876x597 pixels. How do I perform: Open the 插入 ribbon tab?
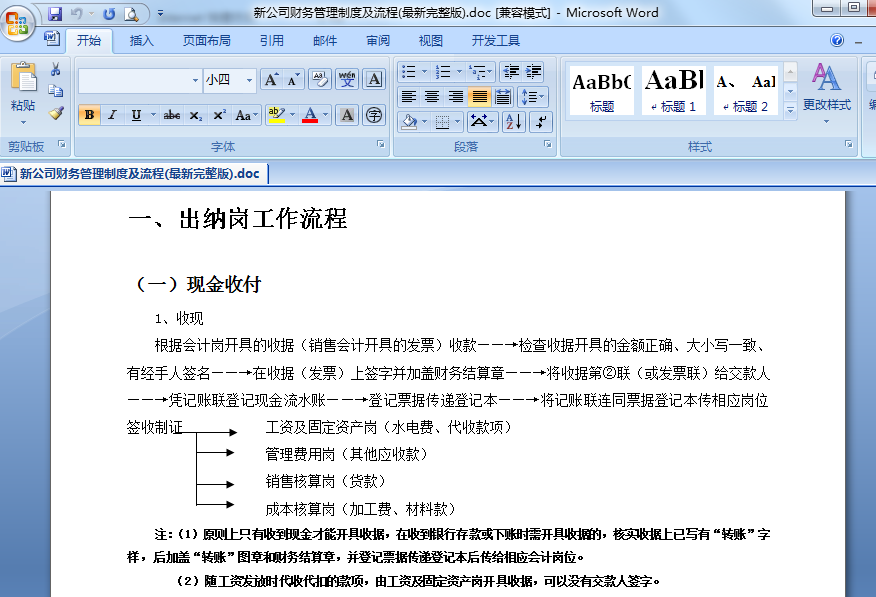coord(141,41)
